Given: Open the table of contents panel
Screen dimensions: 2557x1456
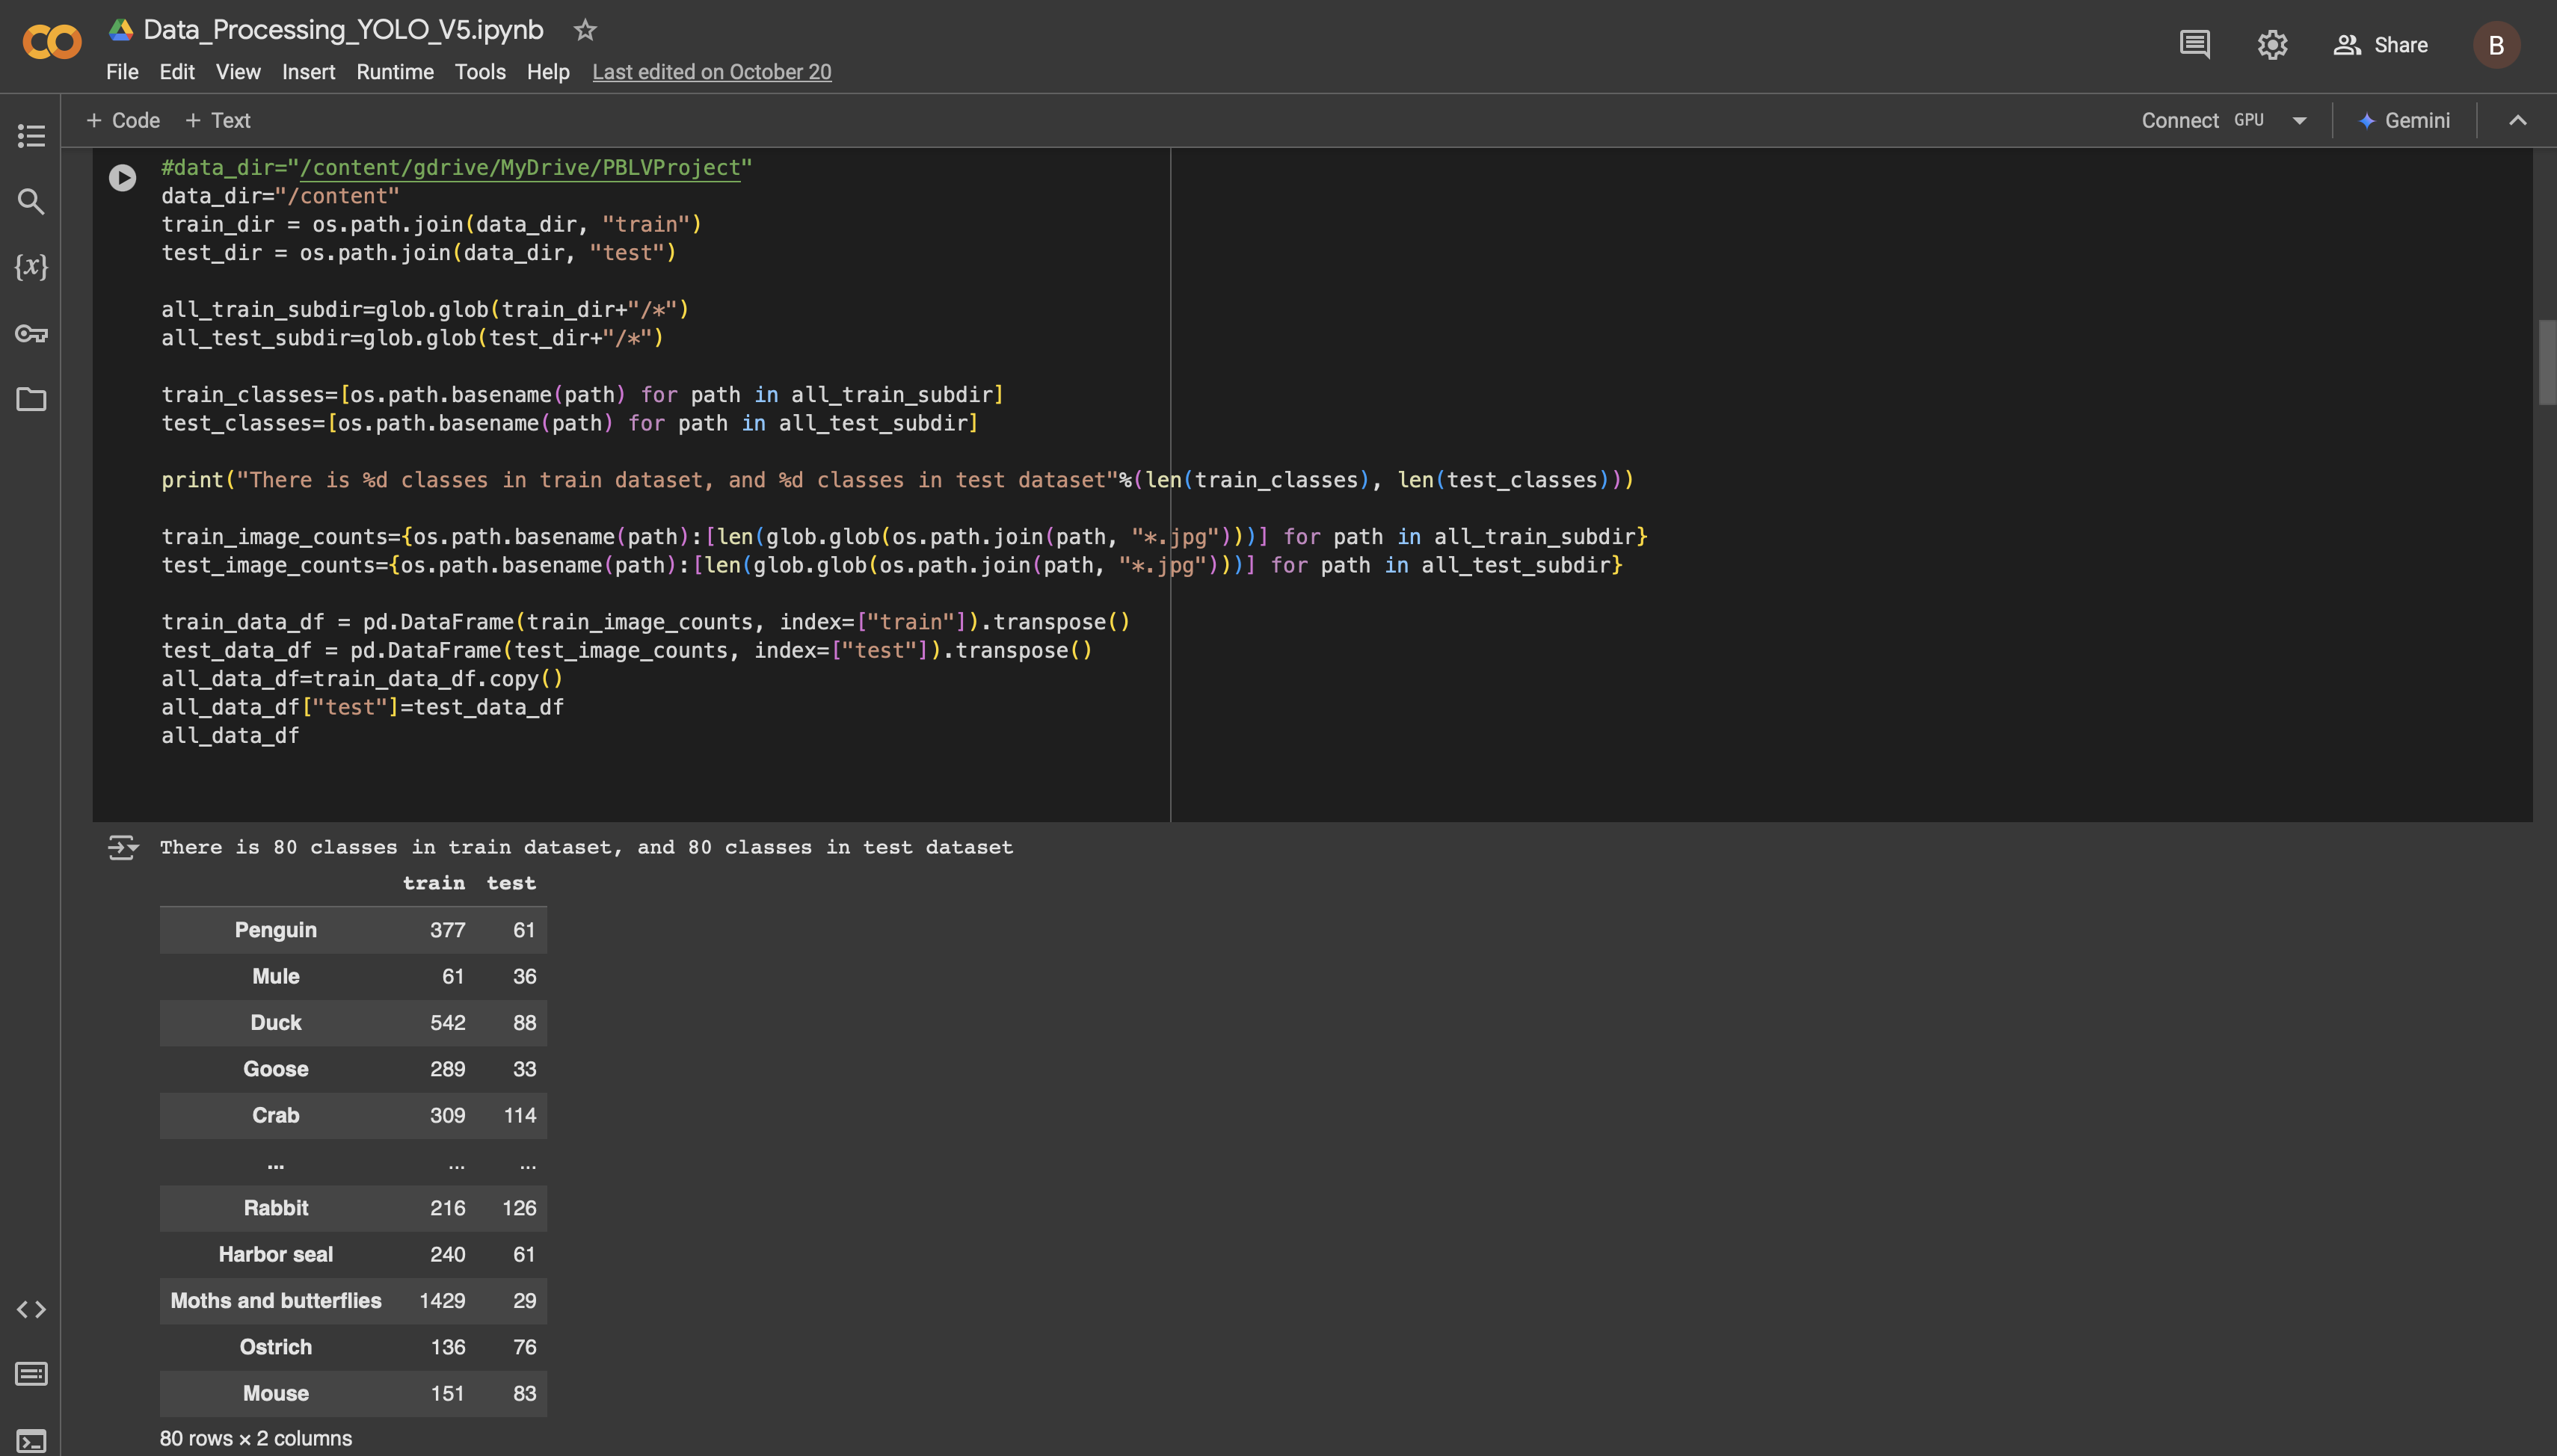Looking at the screenshot, I should click(31, 135).
